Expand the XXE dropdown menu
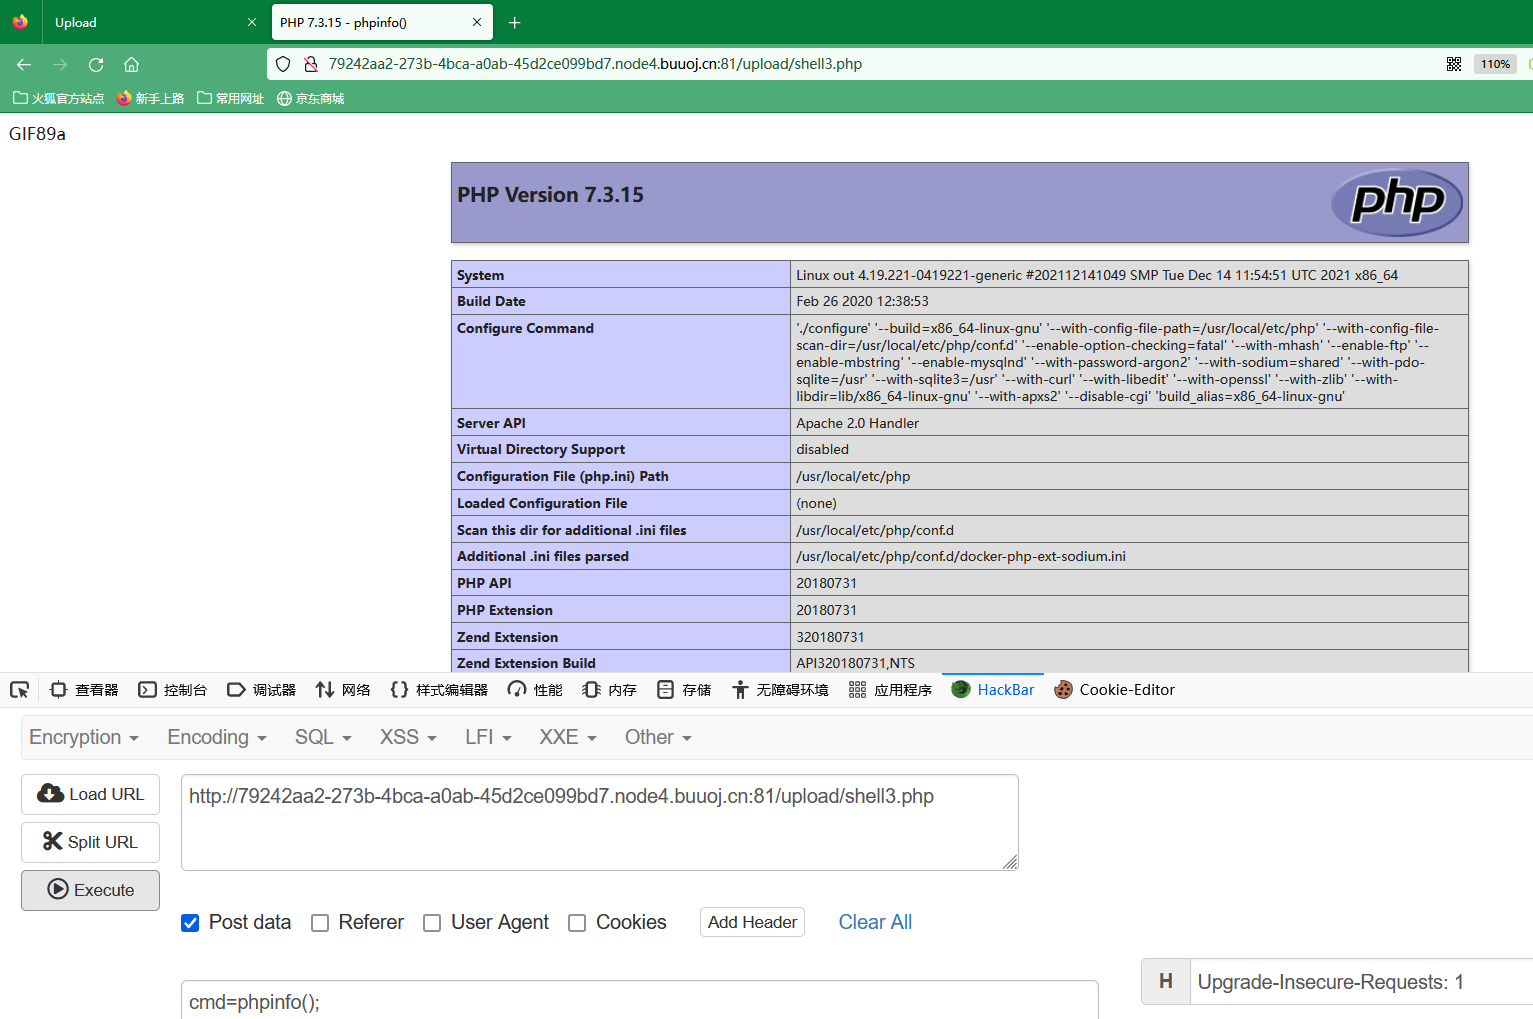 (x=568, y=737)
